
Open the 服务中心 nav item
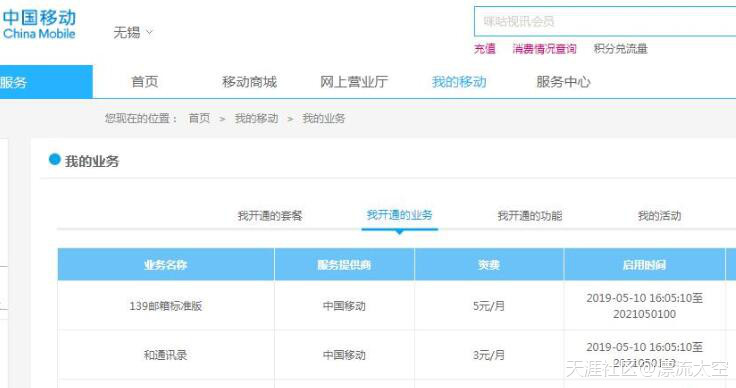click(x=563, y=82)
